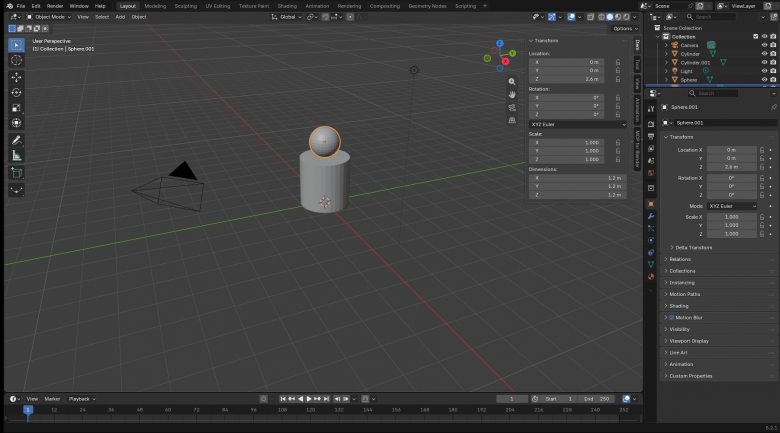Open the Modifiers wrench properties tab
This screenshot has height=433, width=780.
coord(651,216)
